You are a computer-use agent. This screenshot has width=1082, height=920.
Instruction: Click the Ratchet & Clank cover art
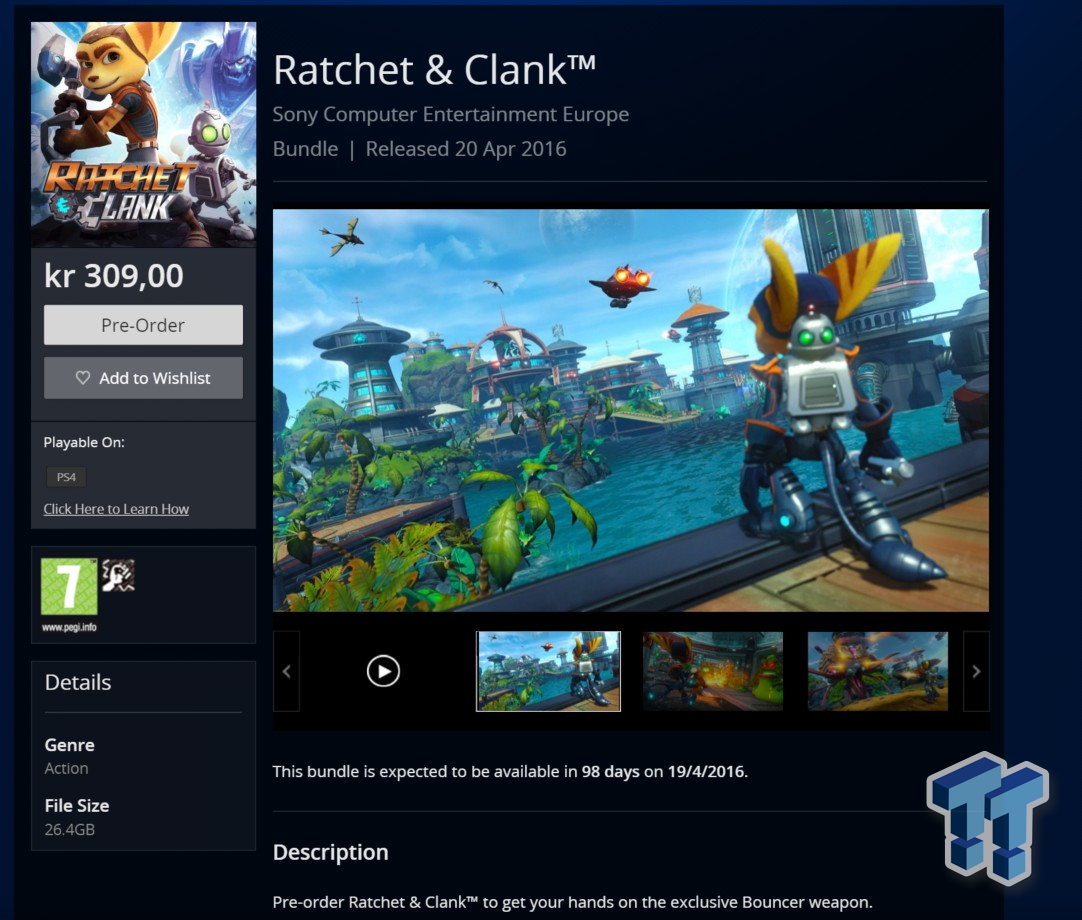(144, 135)
